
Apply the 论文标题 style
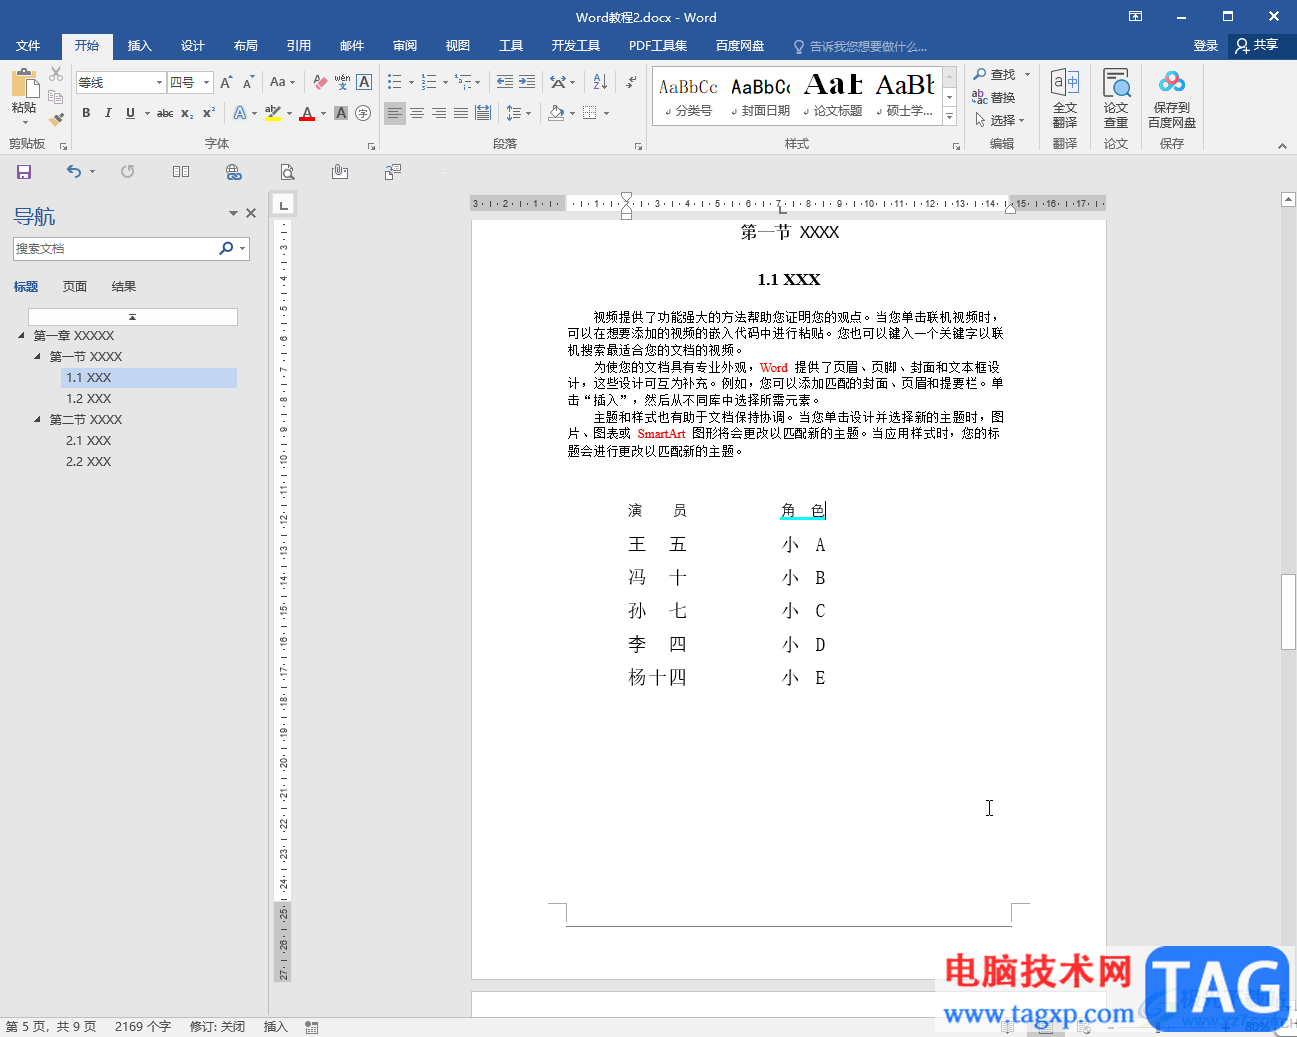pyautogui.click(x=833, y=96)
